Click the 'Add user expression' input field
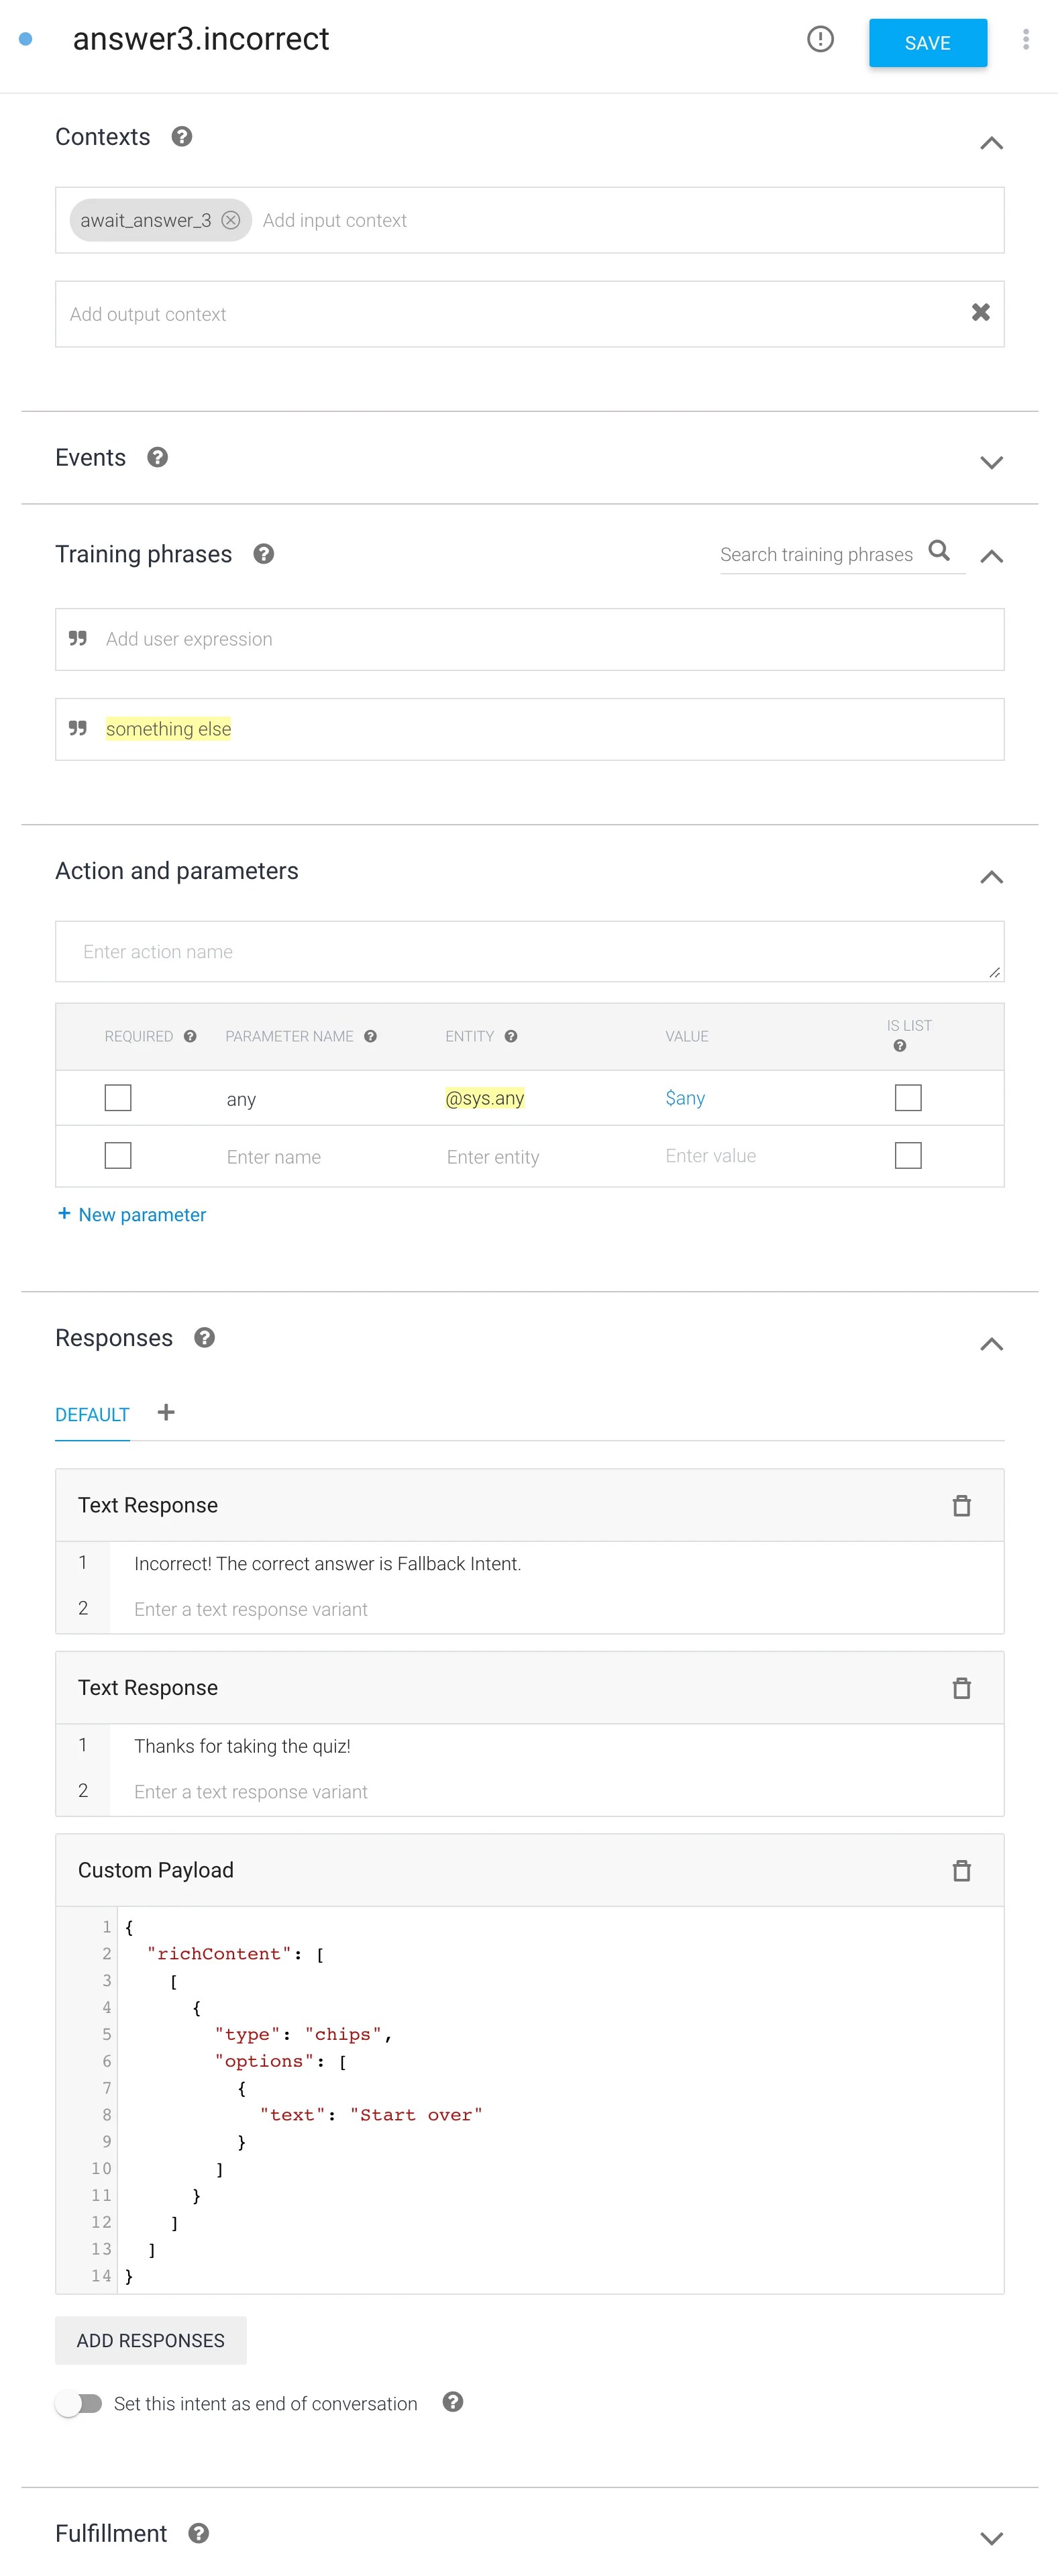 point(529,639)
